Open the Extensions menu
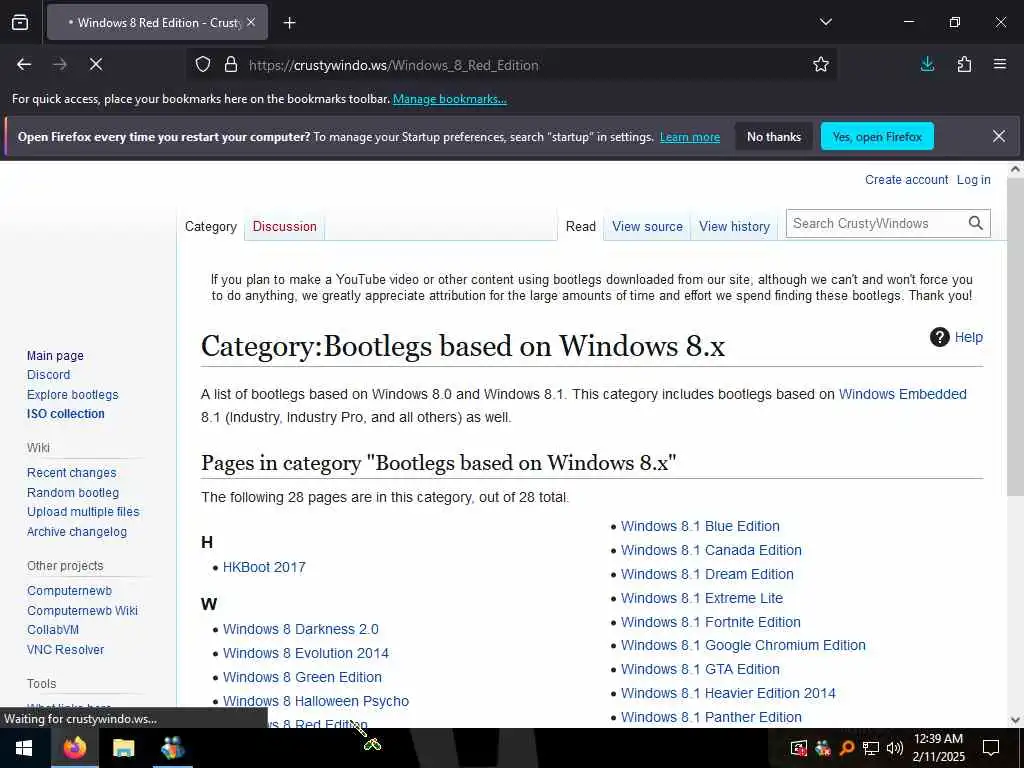The height and width of the screenshot is (768, 1024). 964,65
